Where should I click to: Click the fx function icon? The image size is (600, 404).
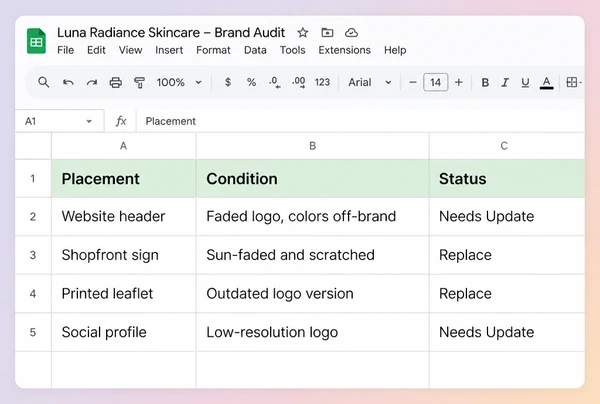coord(121,121)
